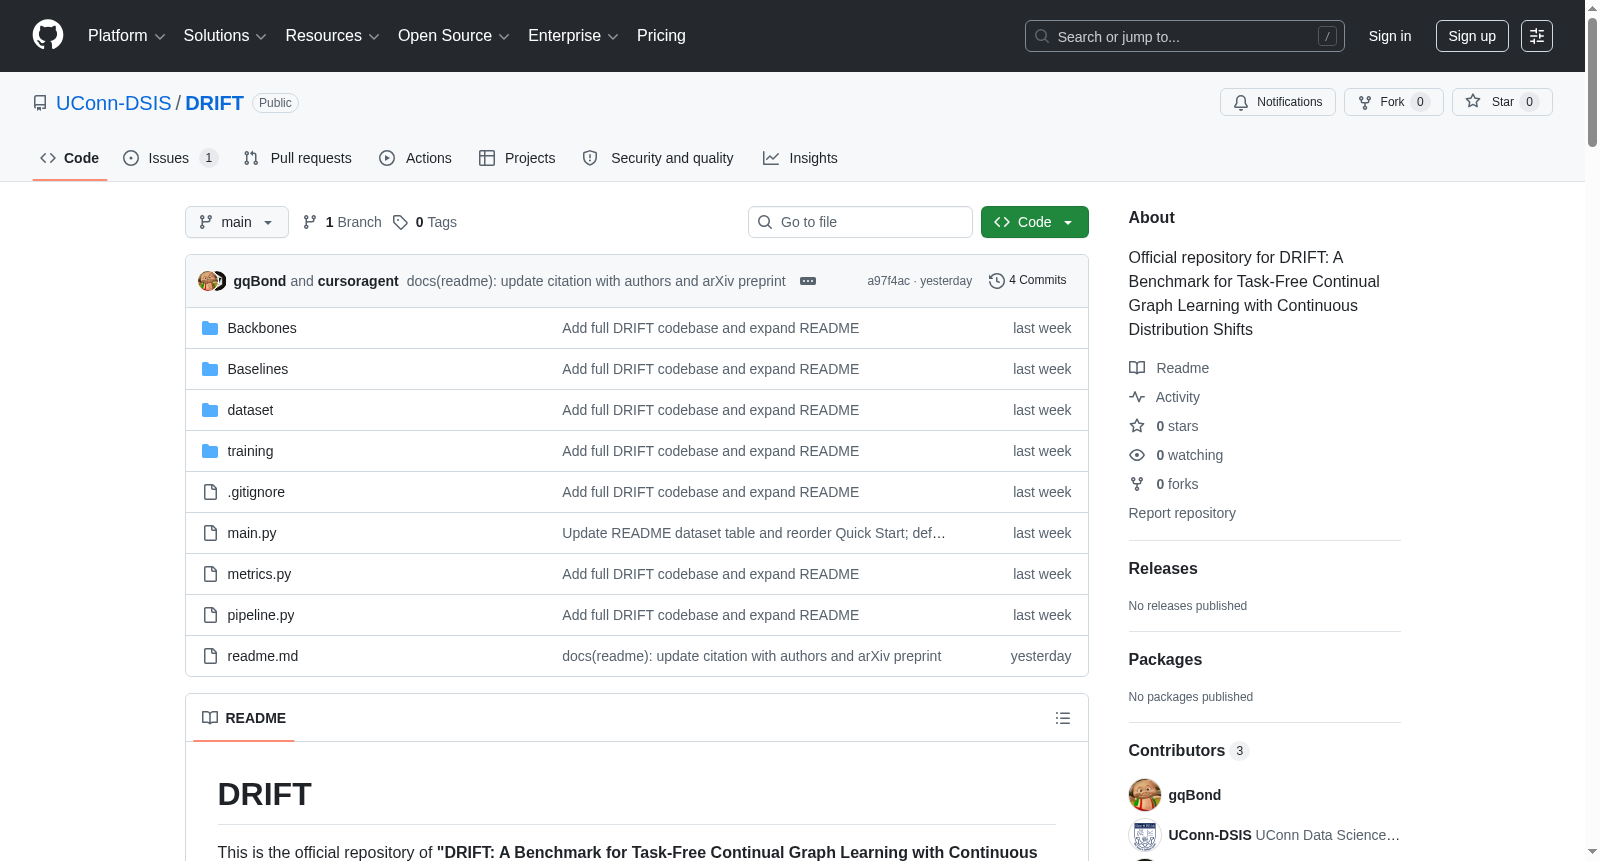Open the training folder
Viewport: 1600px width, 861px height.
(250, 451)
